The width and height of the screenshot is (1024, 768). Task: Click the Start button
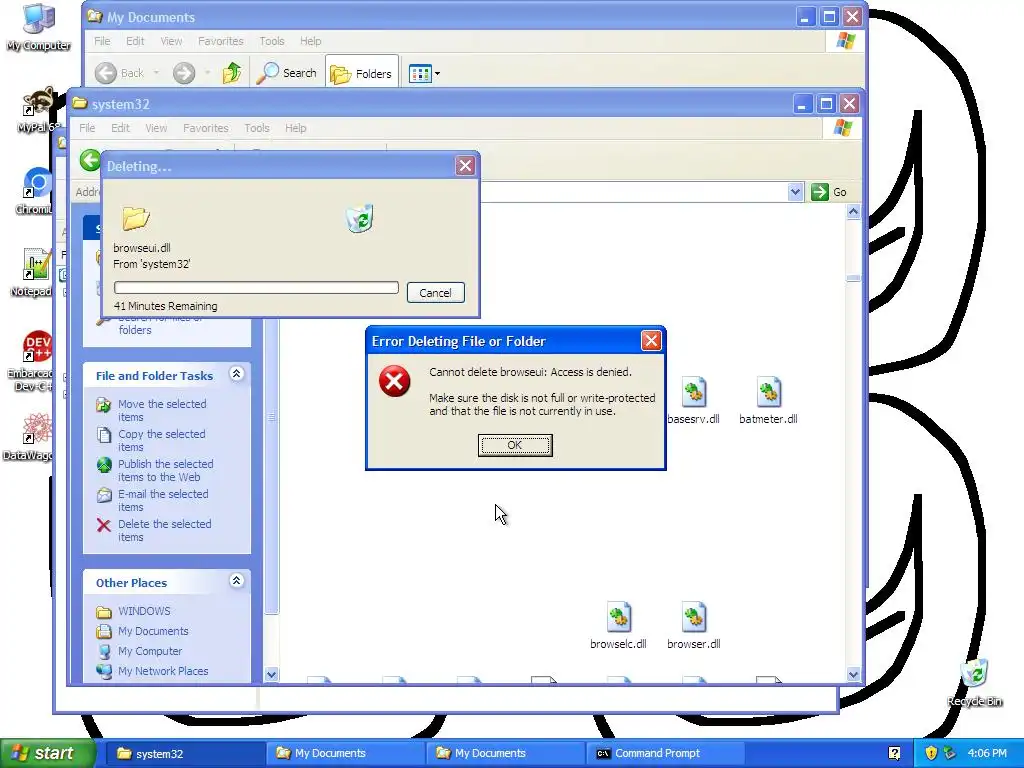[46, 754]
